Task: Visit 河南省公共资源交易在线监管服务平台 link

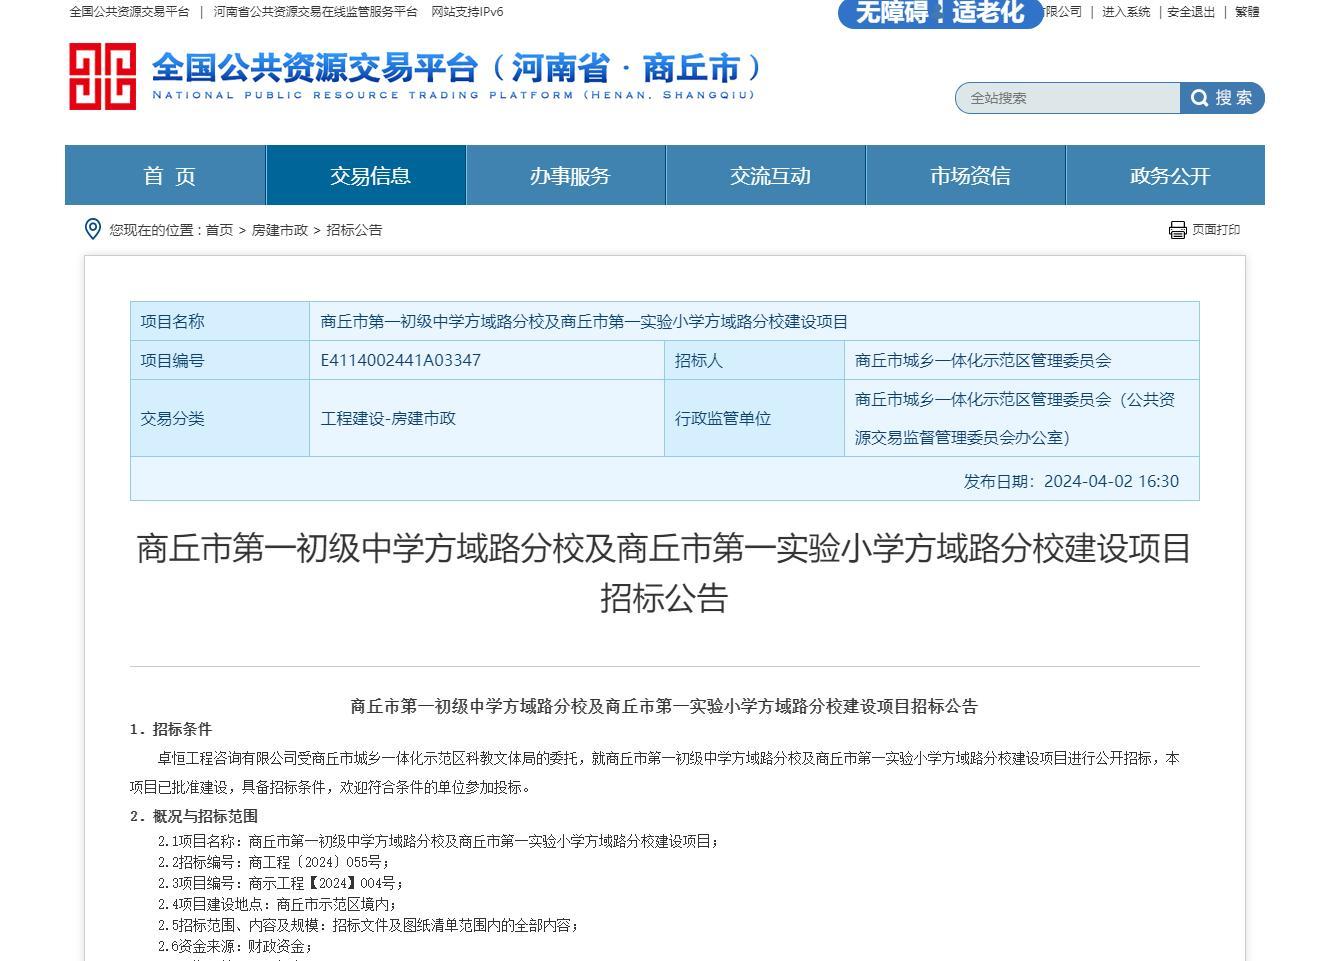Action: (x=315, y=12)
